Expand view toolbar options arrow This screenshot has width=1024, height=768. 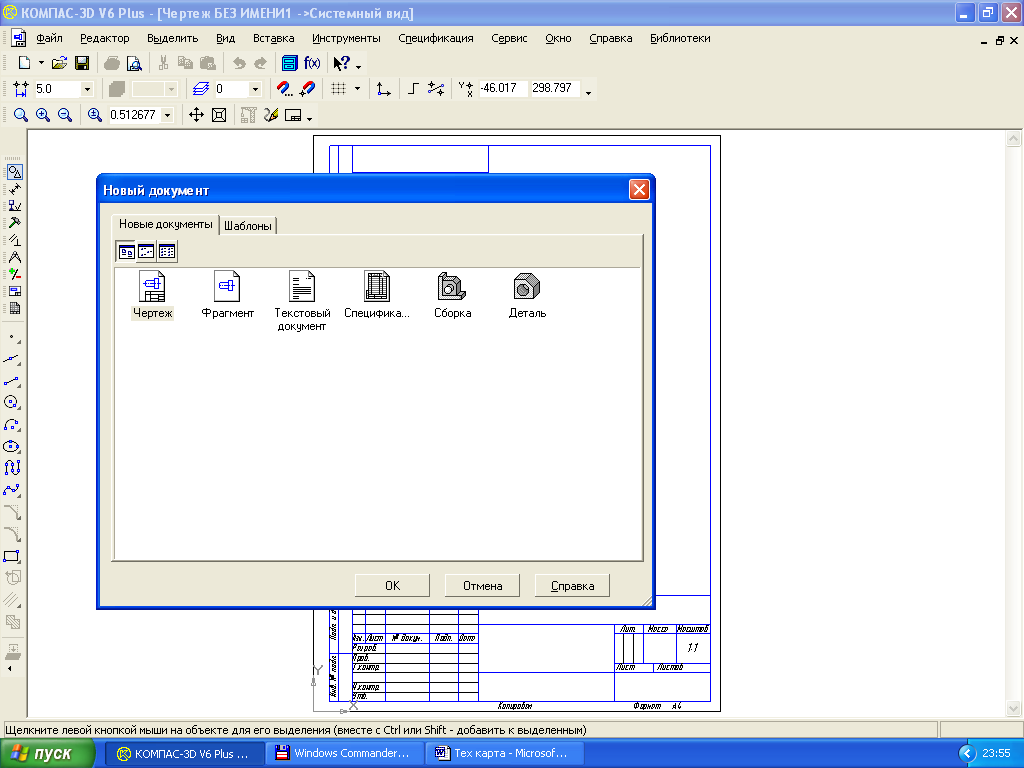(x=310, y=119)
